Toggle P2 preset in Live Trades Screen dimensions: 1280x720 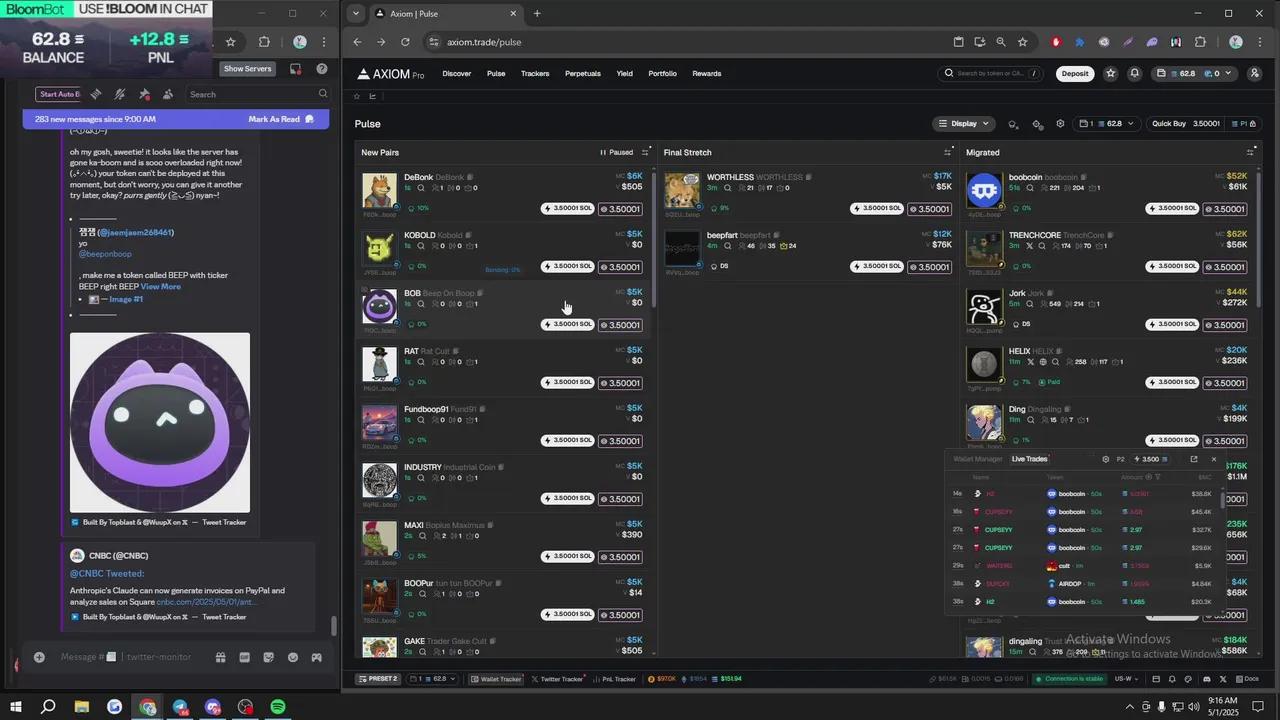[x=1121, y=459]
